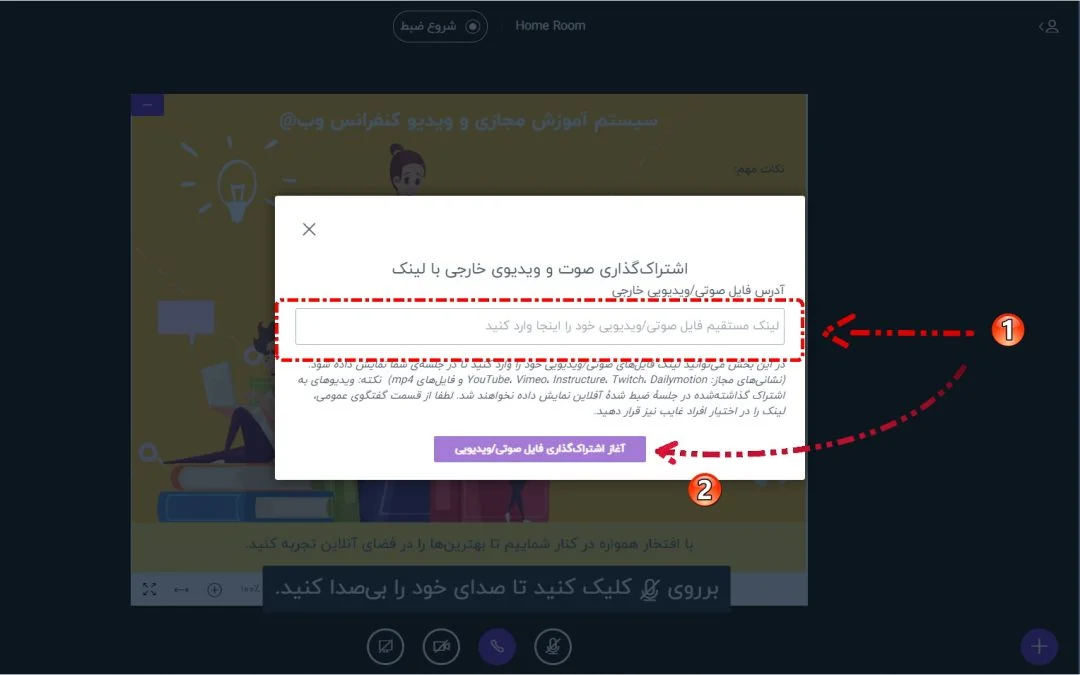Screen dimensions: 1080x675
Task: Click the fit-to-width arrows icon
Action: click(x=181, y=590)
